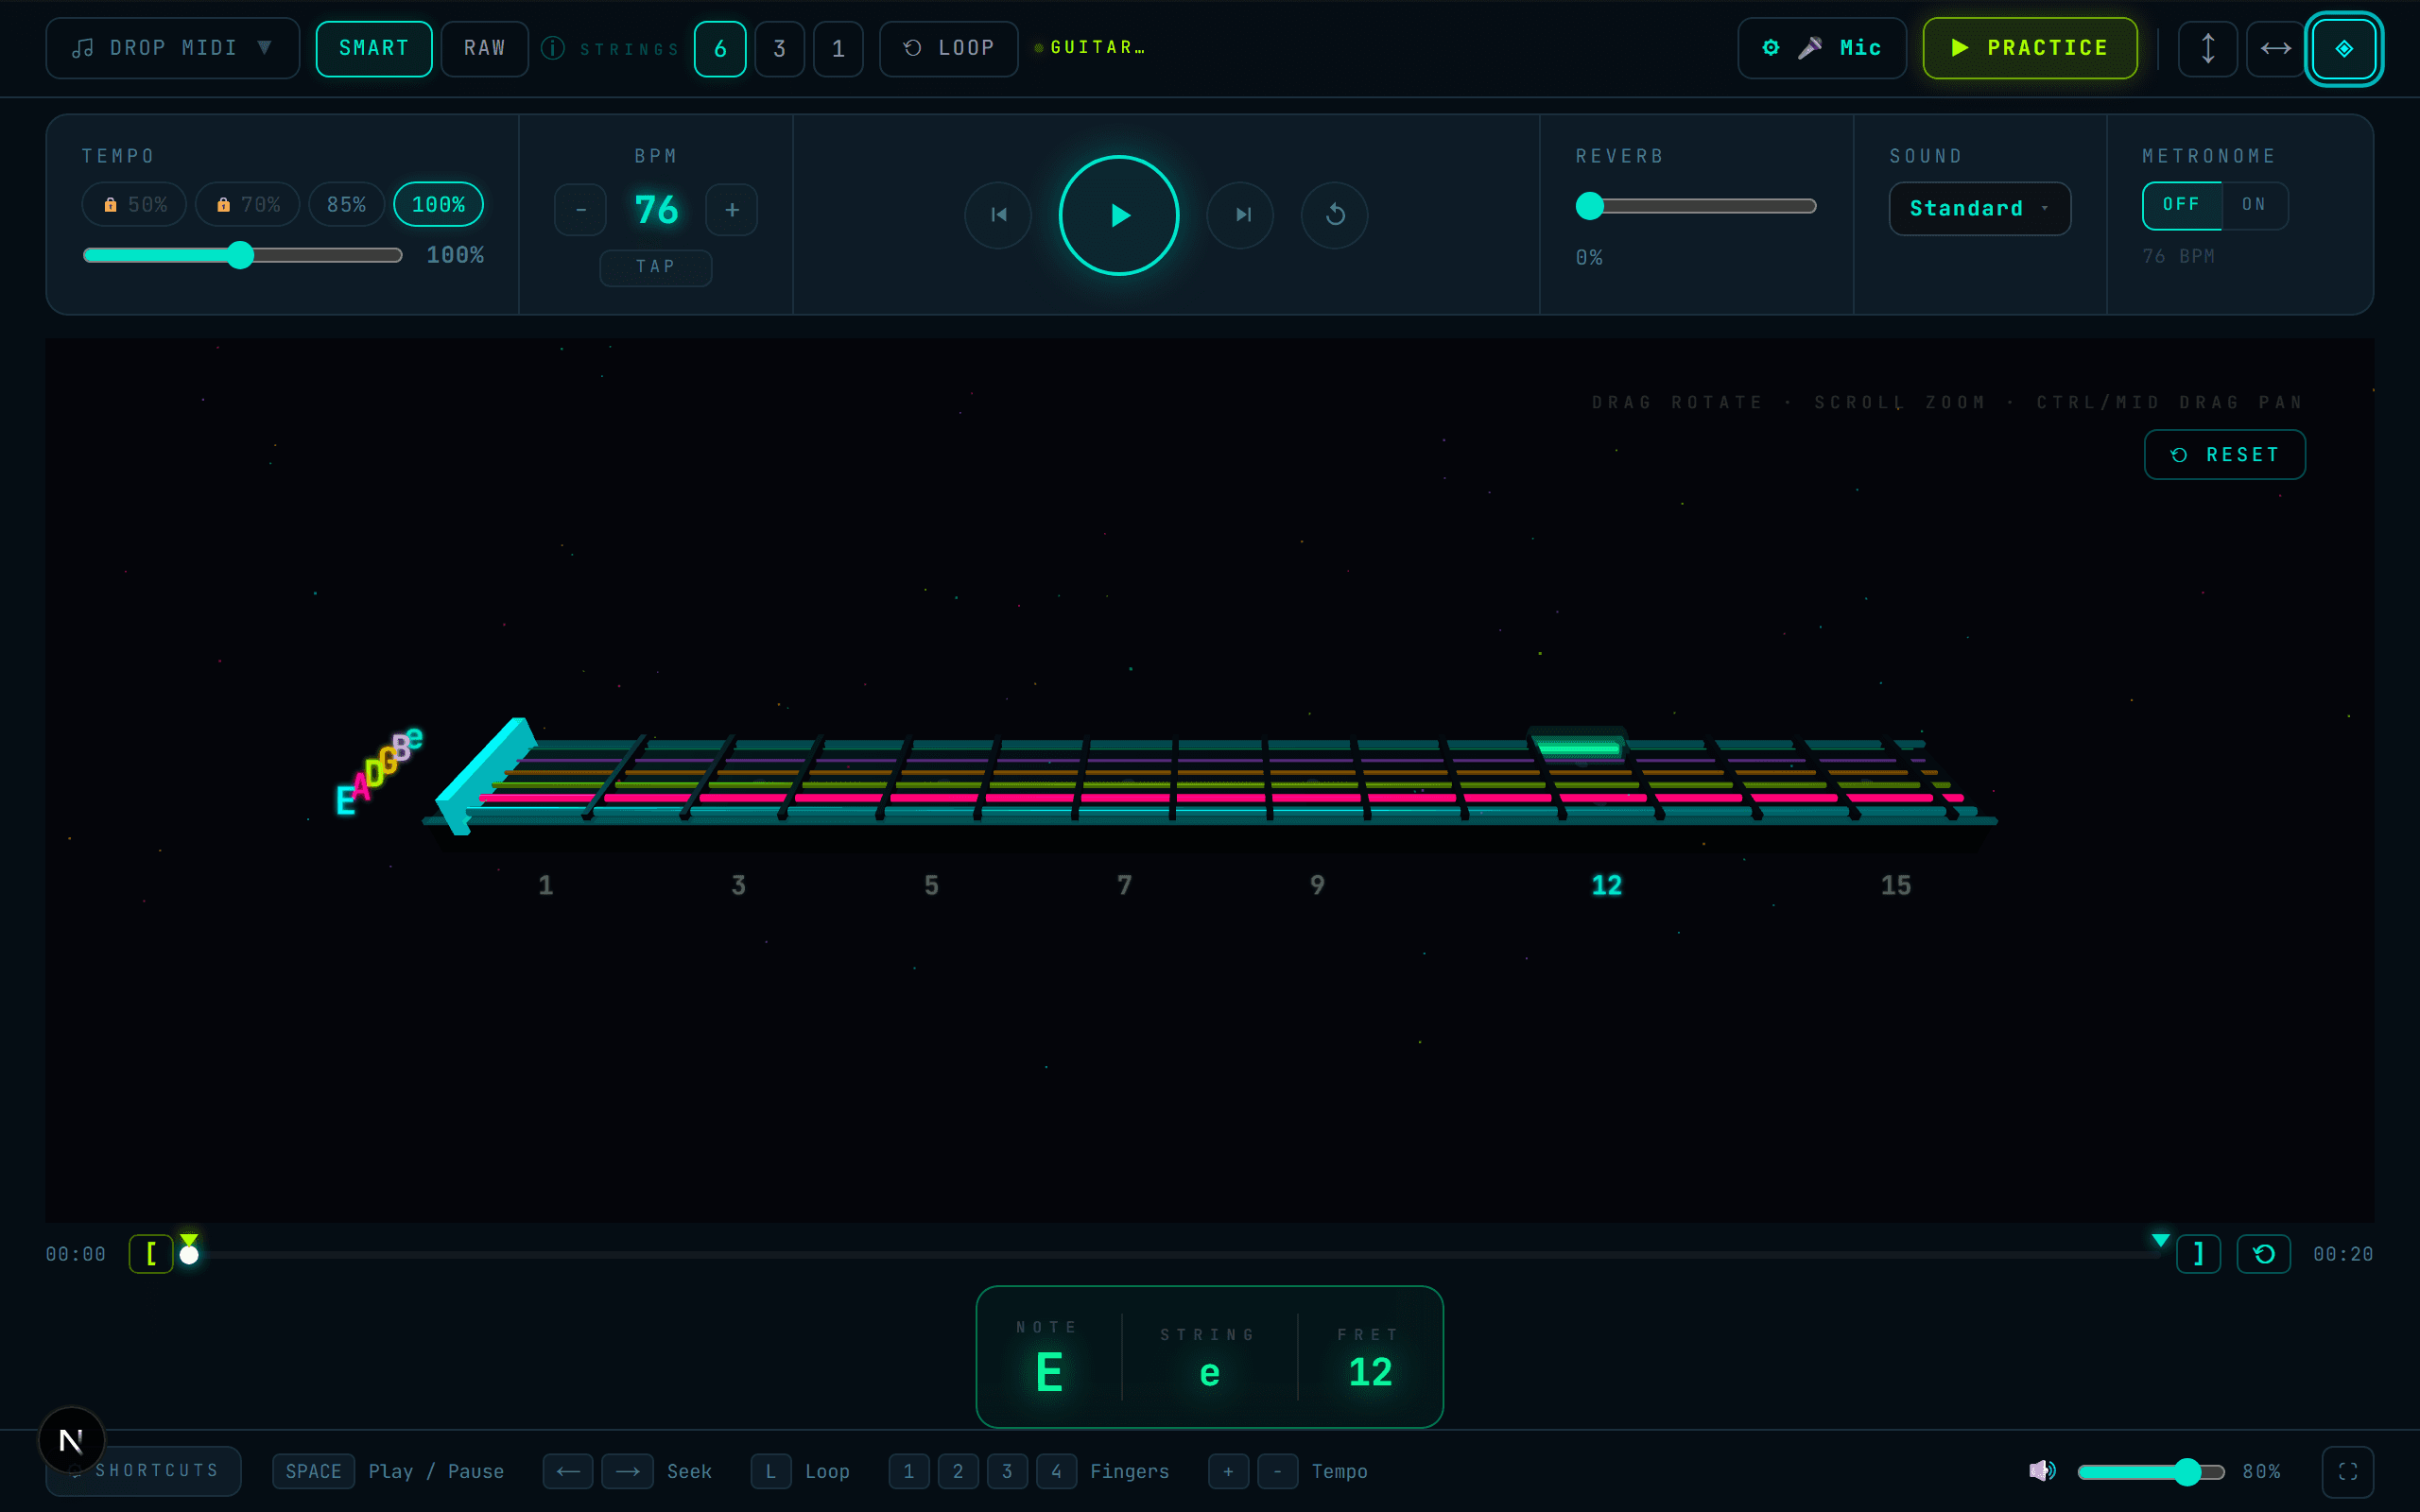Viewport: 2420px width, 1512px height.
Task: Click the timeline playhead handle
Action: tap(189, 1254)
